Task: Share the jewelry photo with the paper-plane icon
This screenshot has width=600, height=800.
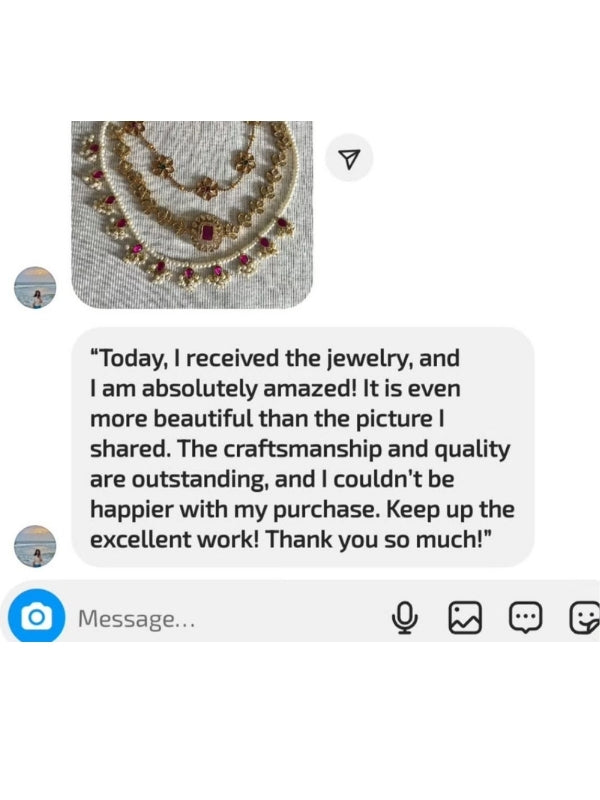Action: click(x=349, y=158)
